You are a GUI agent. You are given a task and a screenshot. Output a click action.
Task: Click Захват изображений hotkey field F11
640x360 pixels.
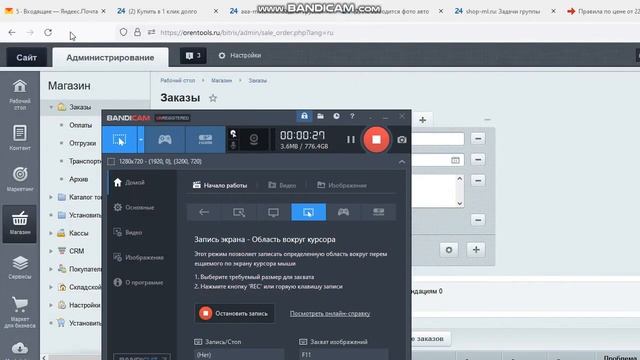344,354
